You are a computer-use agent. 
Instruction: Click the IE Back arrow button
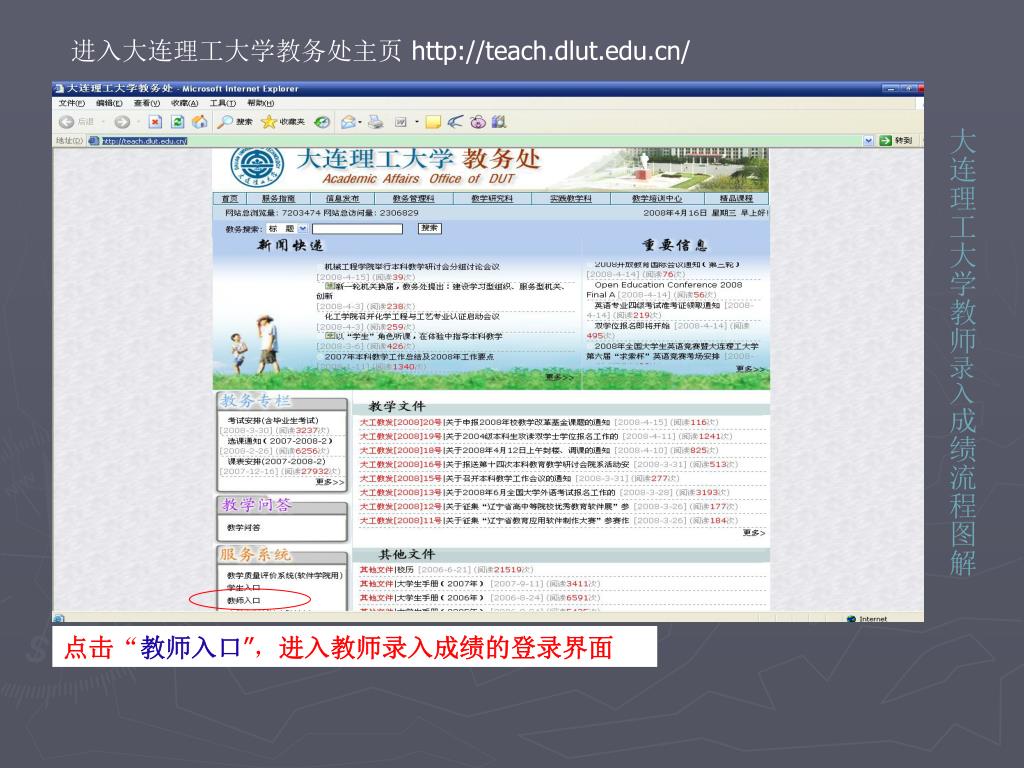(66, 122)
